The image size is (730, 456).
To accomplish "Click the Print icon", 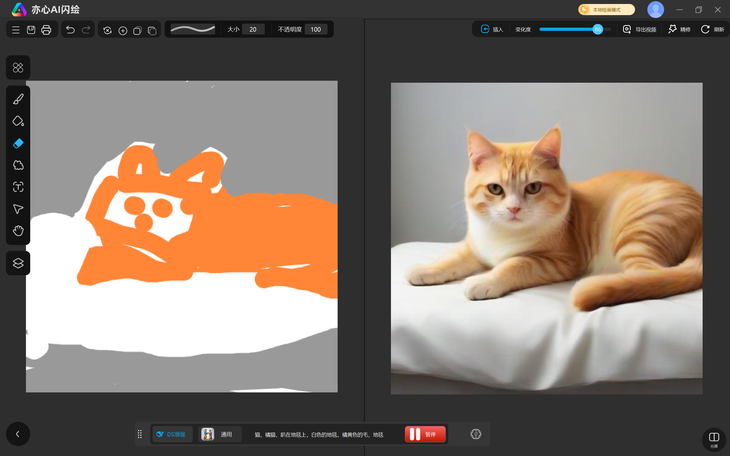I will coord(46,30).
